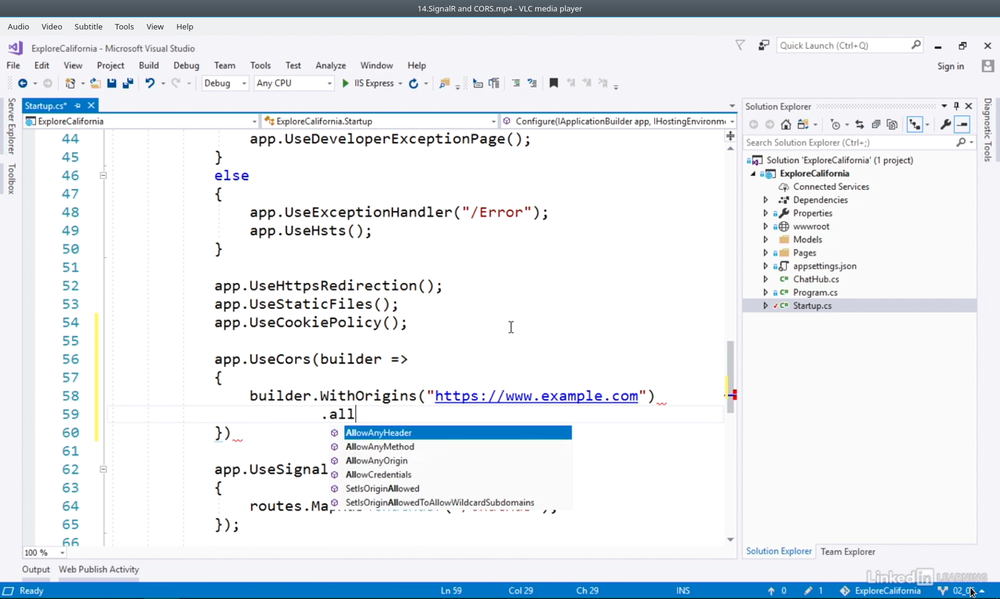Expand the Pages folder node
This screenshot has height=599, width=1000.
(766, 253)
